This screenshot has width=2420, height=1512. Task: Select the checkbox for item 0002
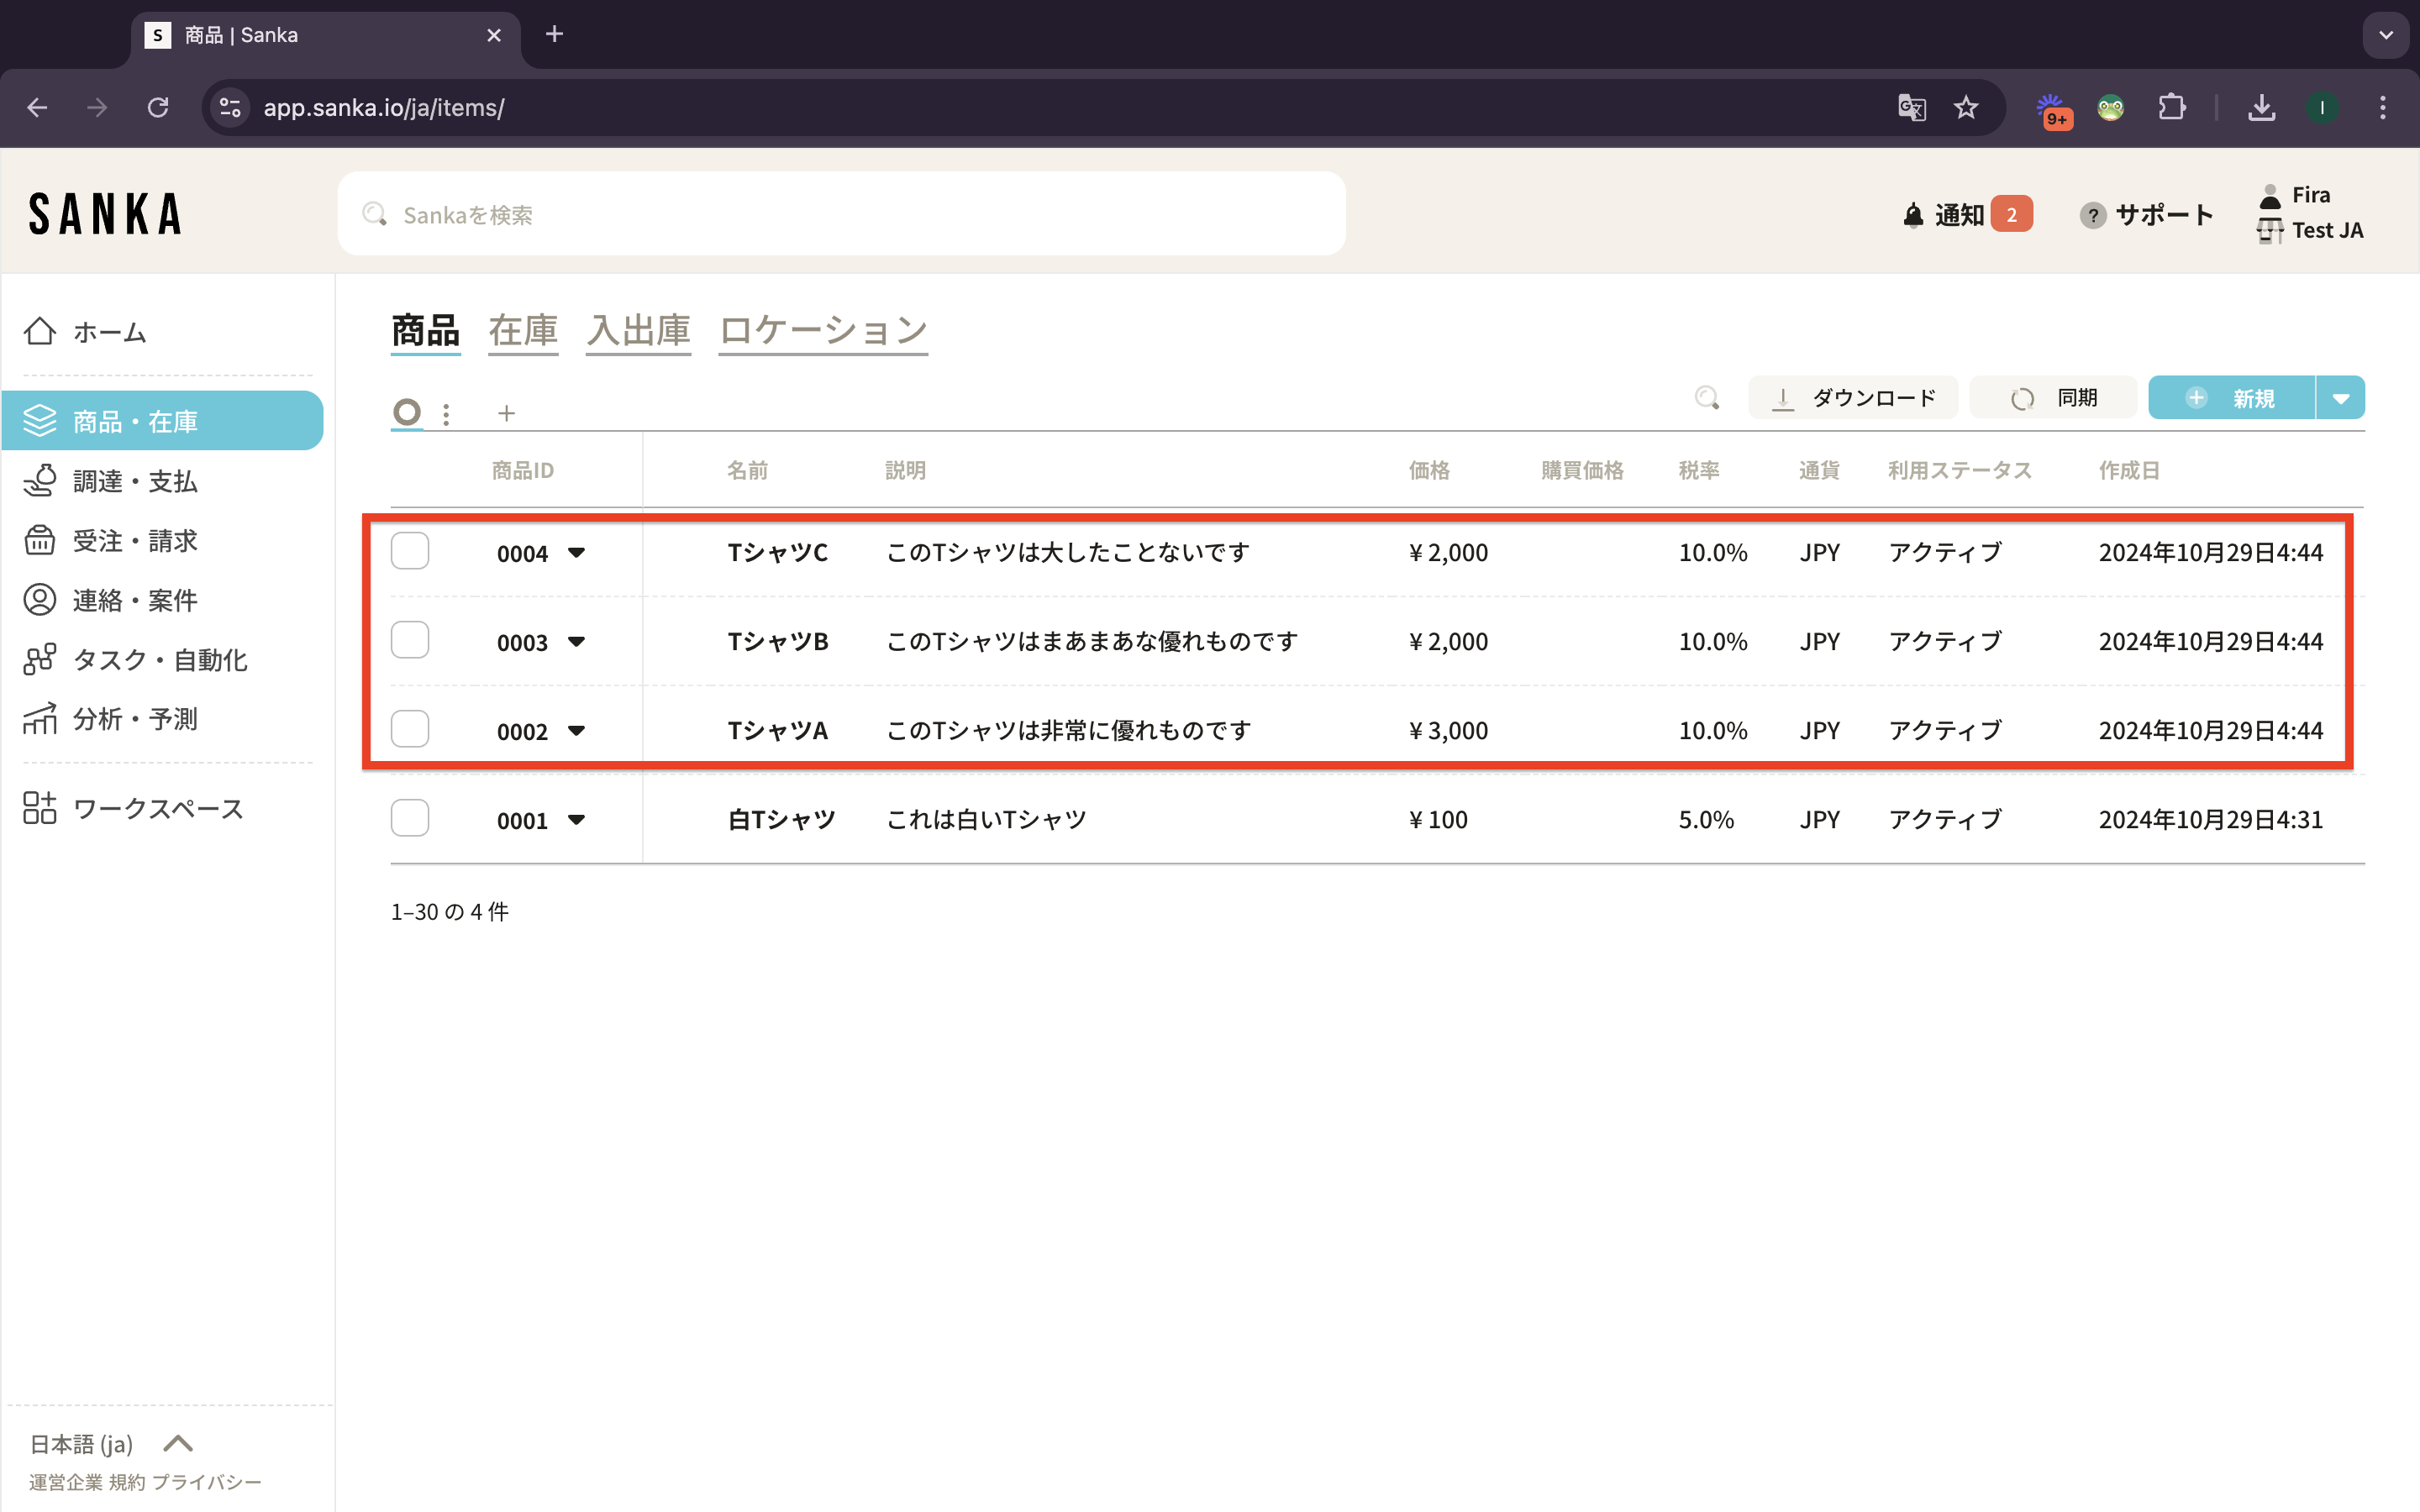(x=410, y=729)
